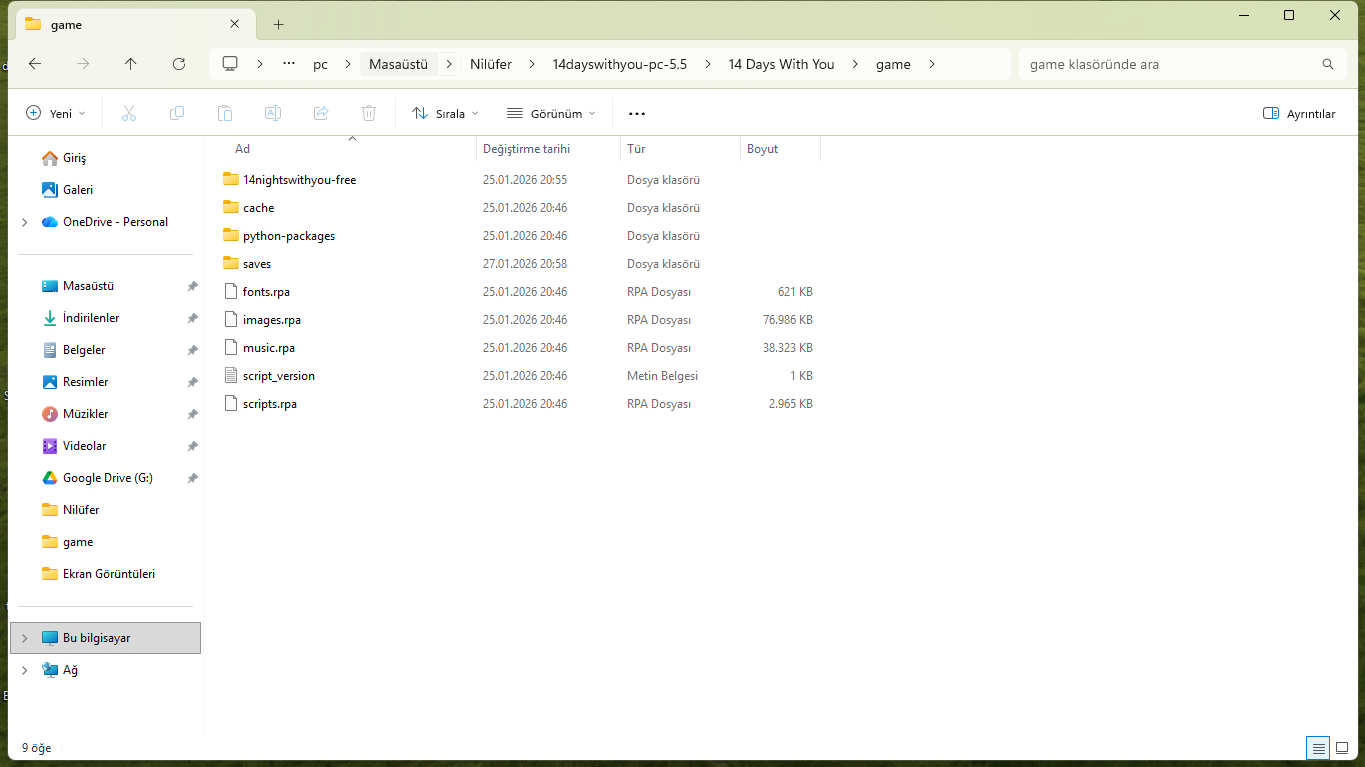Screen dimensions: 1365x767
Task: Refresh the game folder view
Action: (x=179, y=64)
